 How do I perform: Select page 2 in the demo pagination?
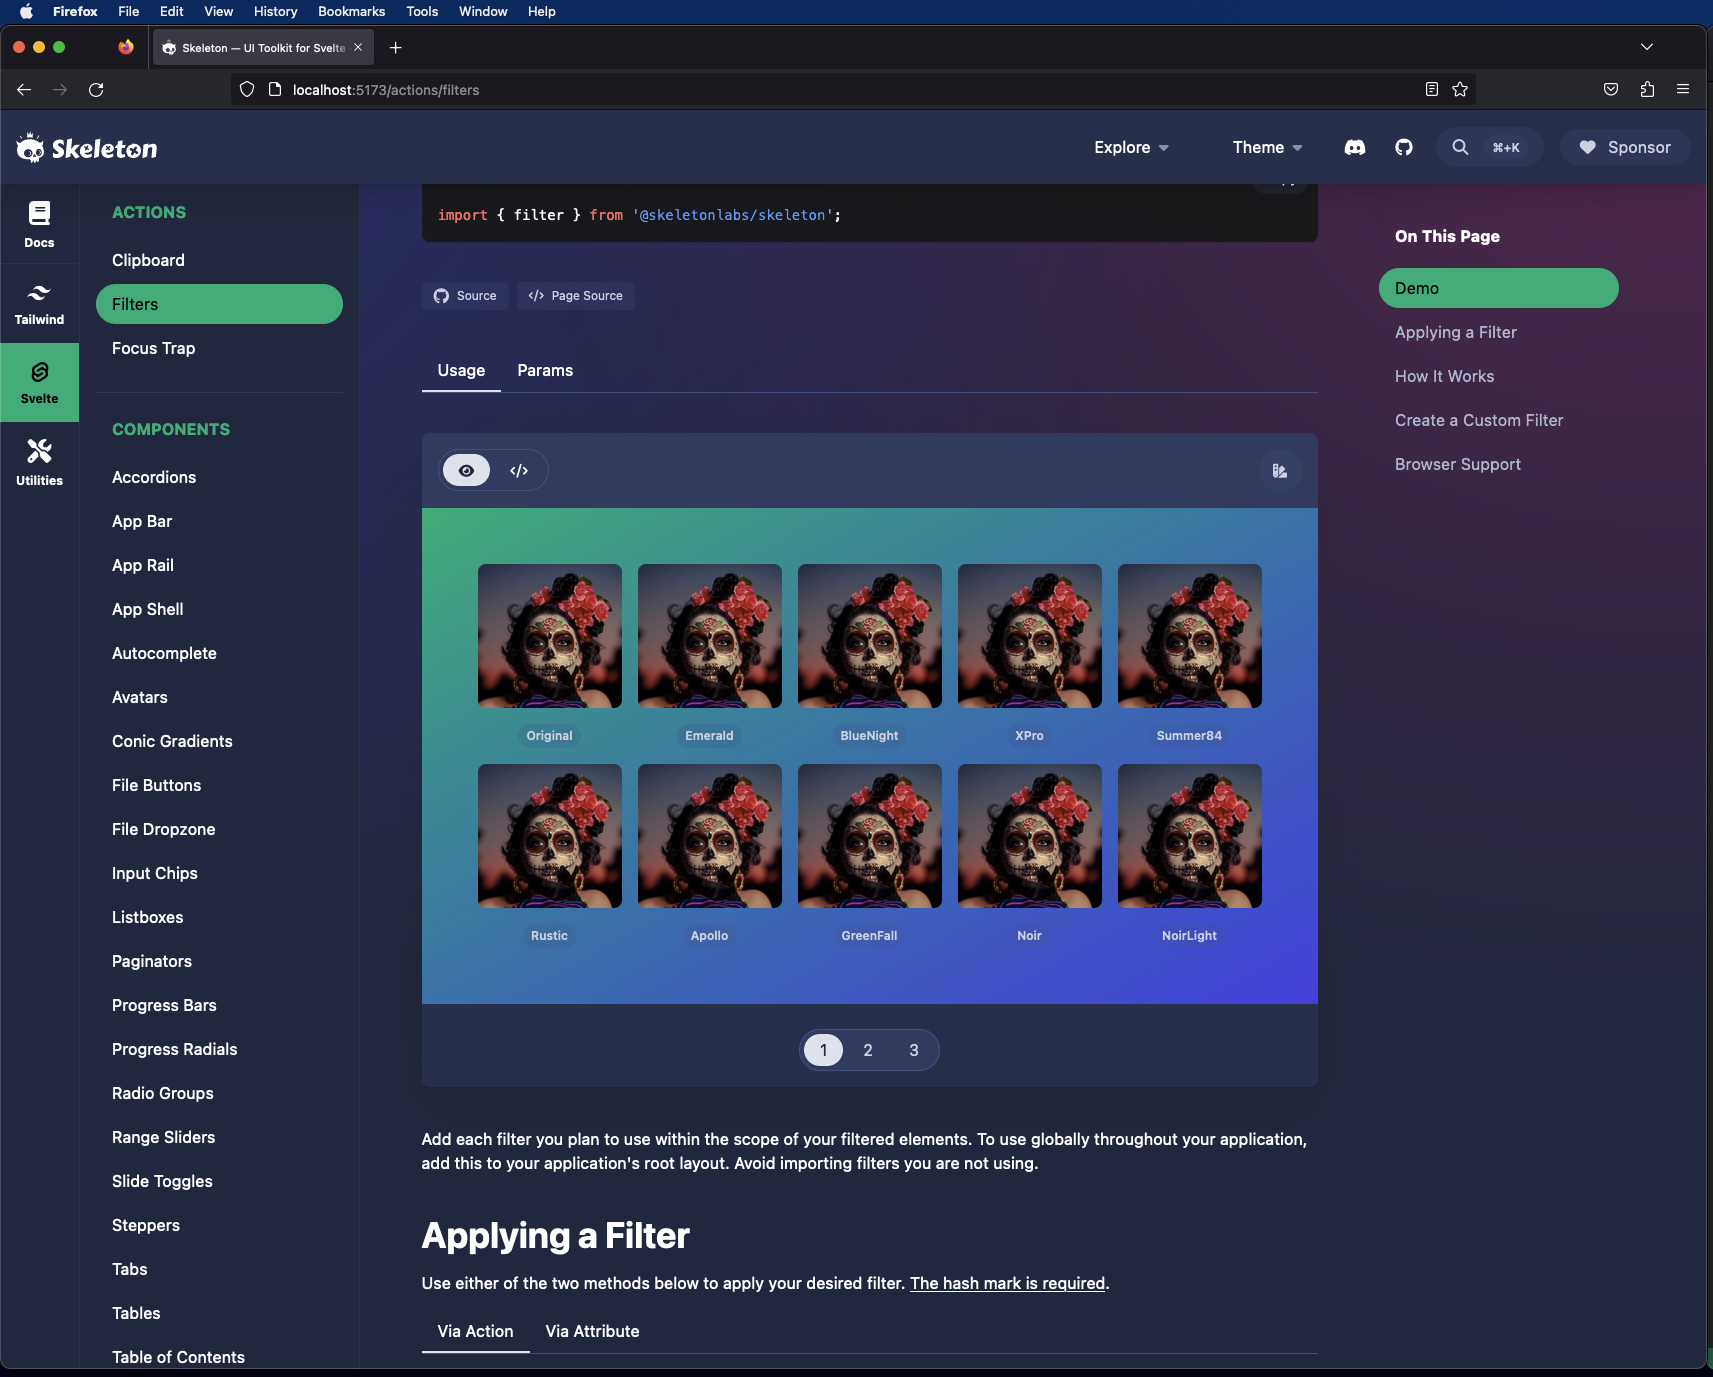point(868,1050)
